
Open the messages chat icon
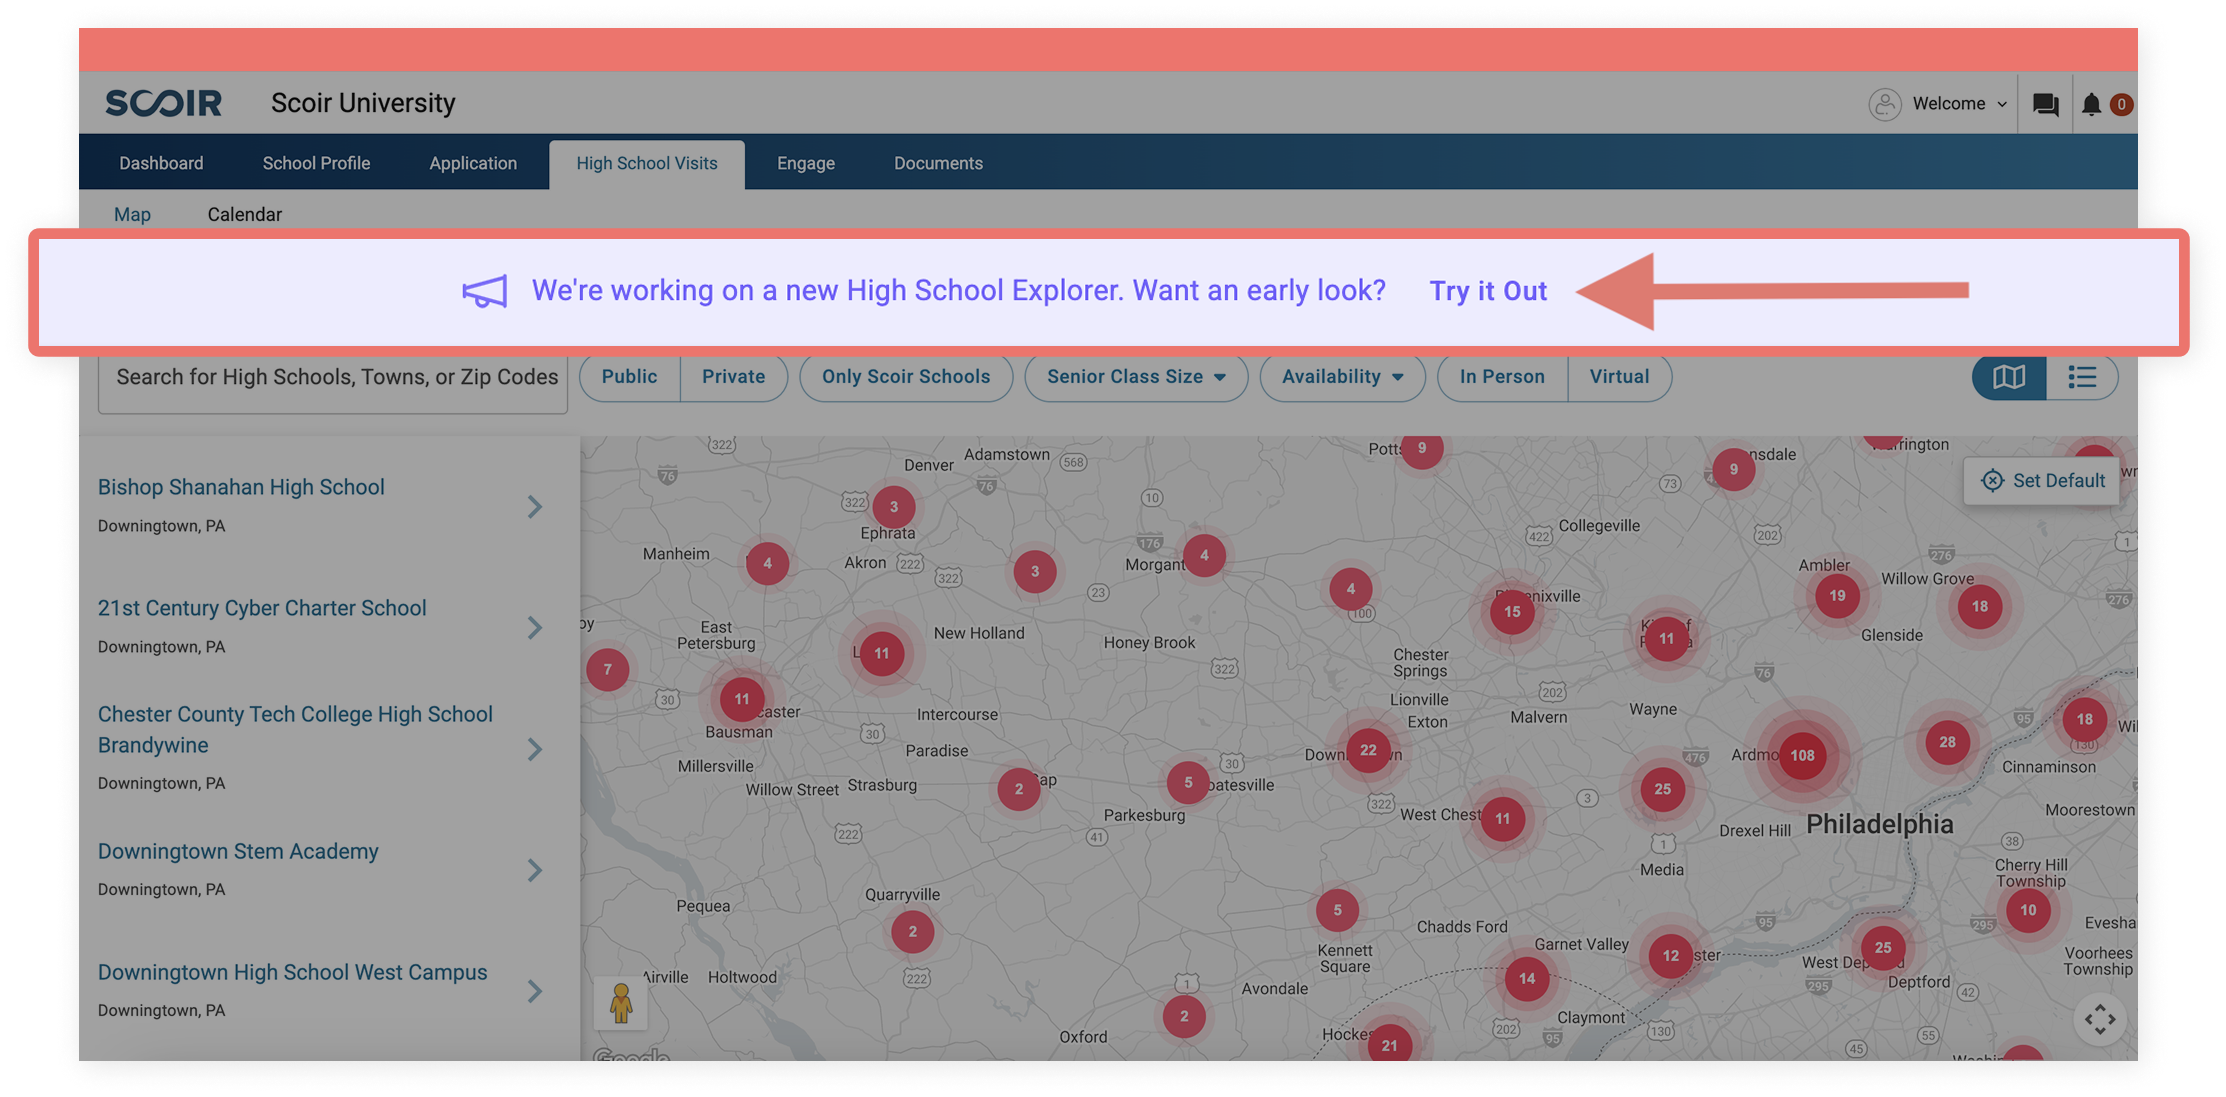point(2046,104)
